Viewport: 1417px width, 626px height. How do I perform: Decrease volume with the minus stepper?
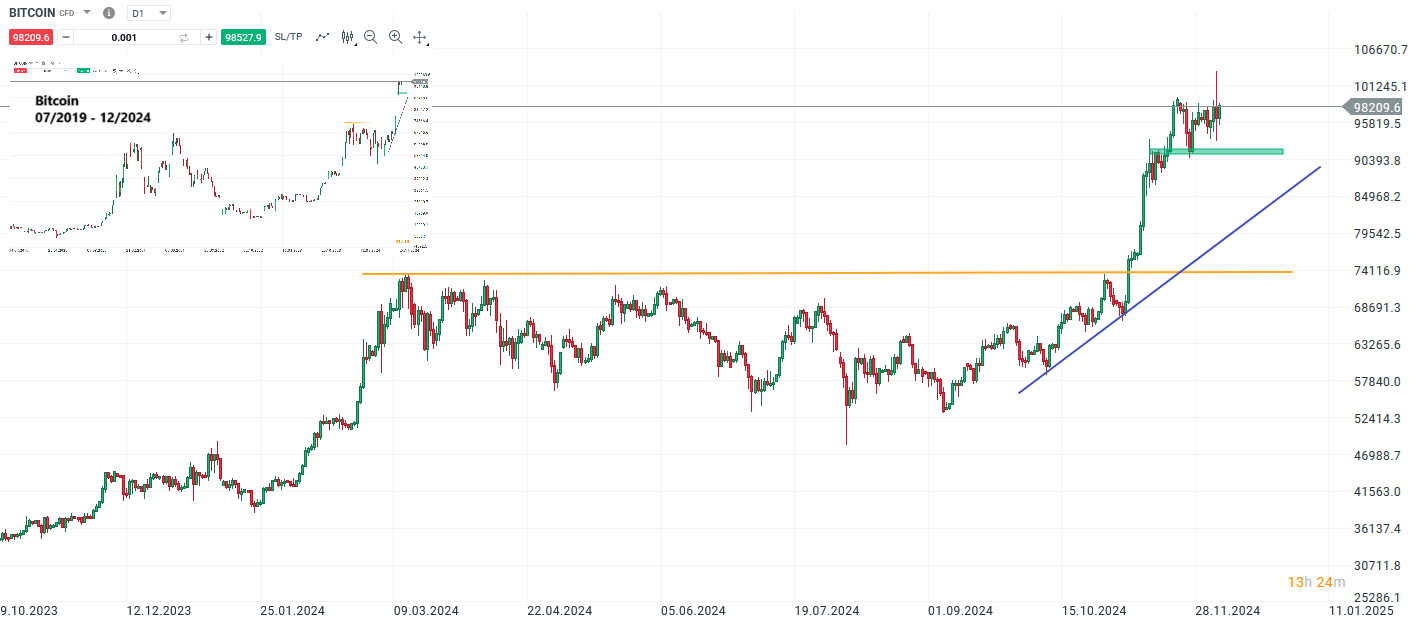click(65, 37)
